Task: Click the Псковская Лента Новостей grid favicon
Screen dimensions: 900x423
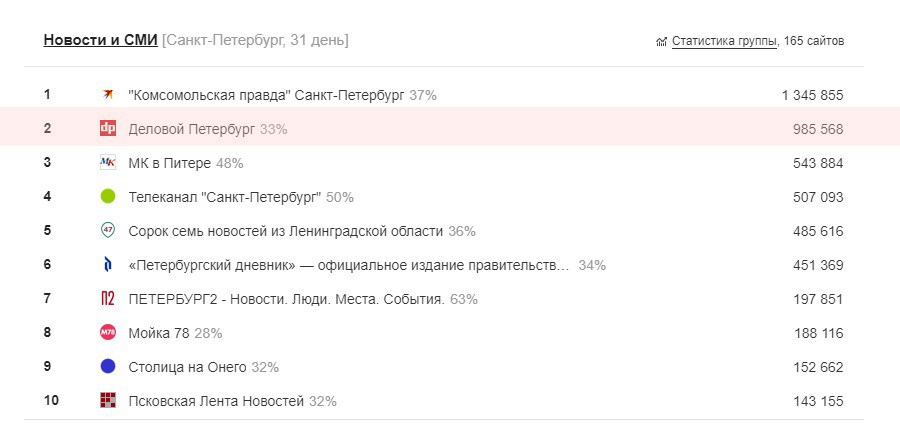Action: click(x=108, y=401)
